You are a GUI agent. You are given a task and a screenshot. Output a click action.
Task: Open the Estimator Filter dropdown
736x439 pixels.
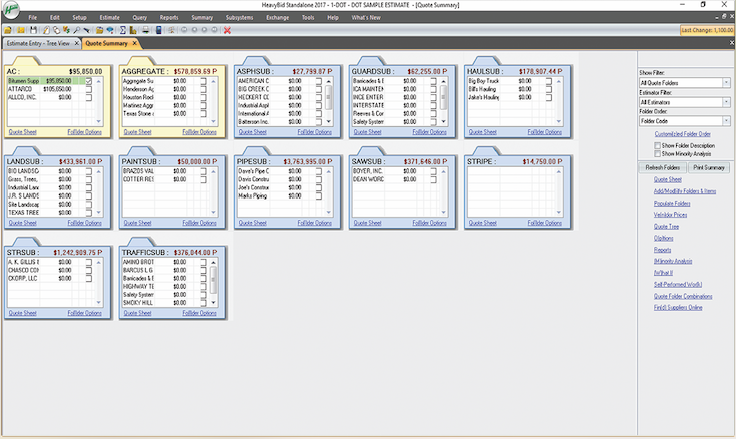pyautogui.click(x=726, y=101)
